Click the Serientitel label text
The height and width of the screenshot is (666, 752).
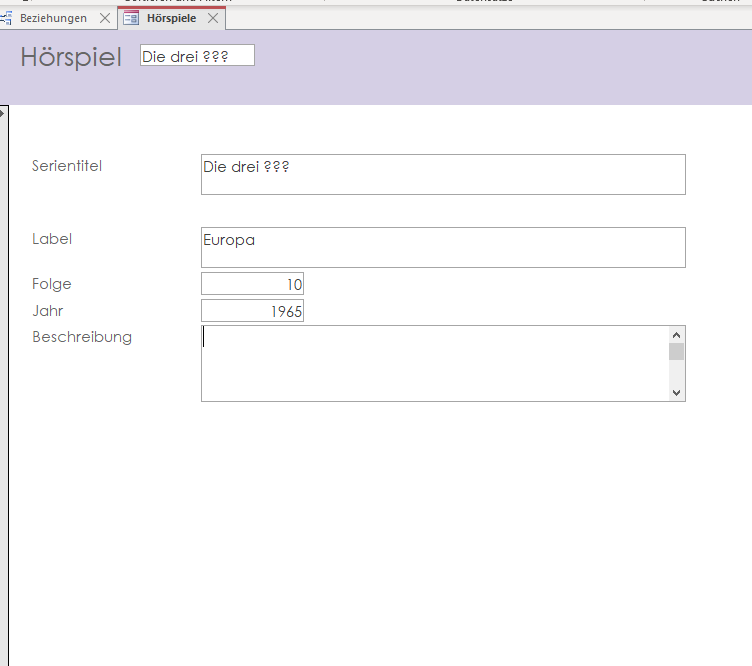tap(67, 166)
